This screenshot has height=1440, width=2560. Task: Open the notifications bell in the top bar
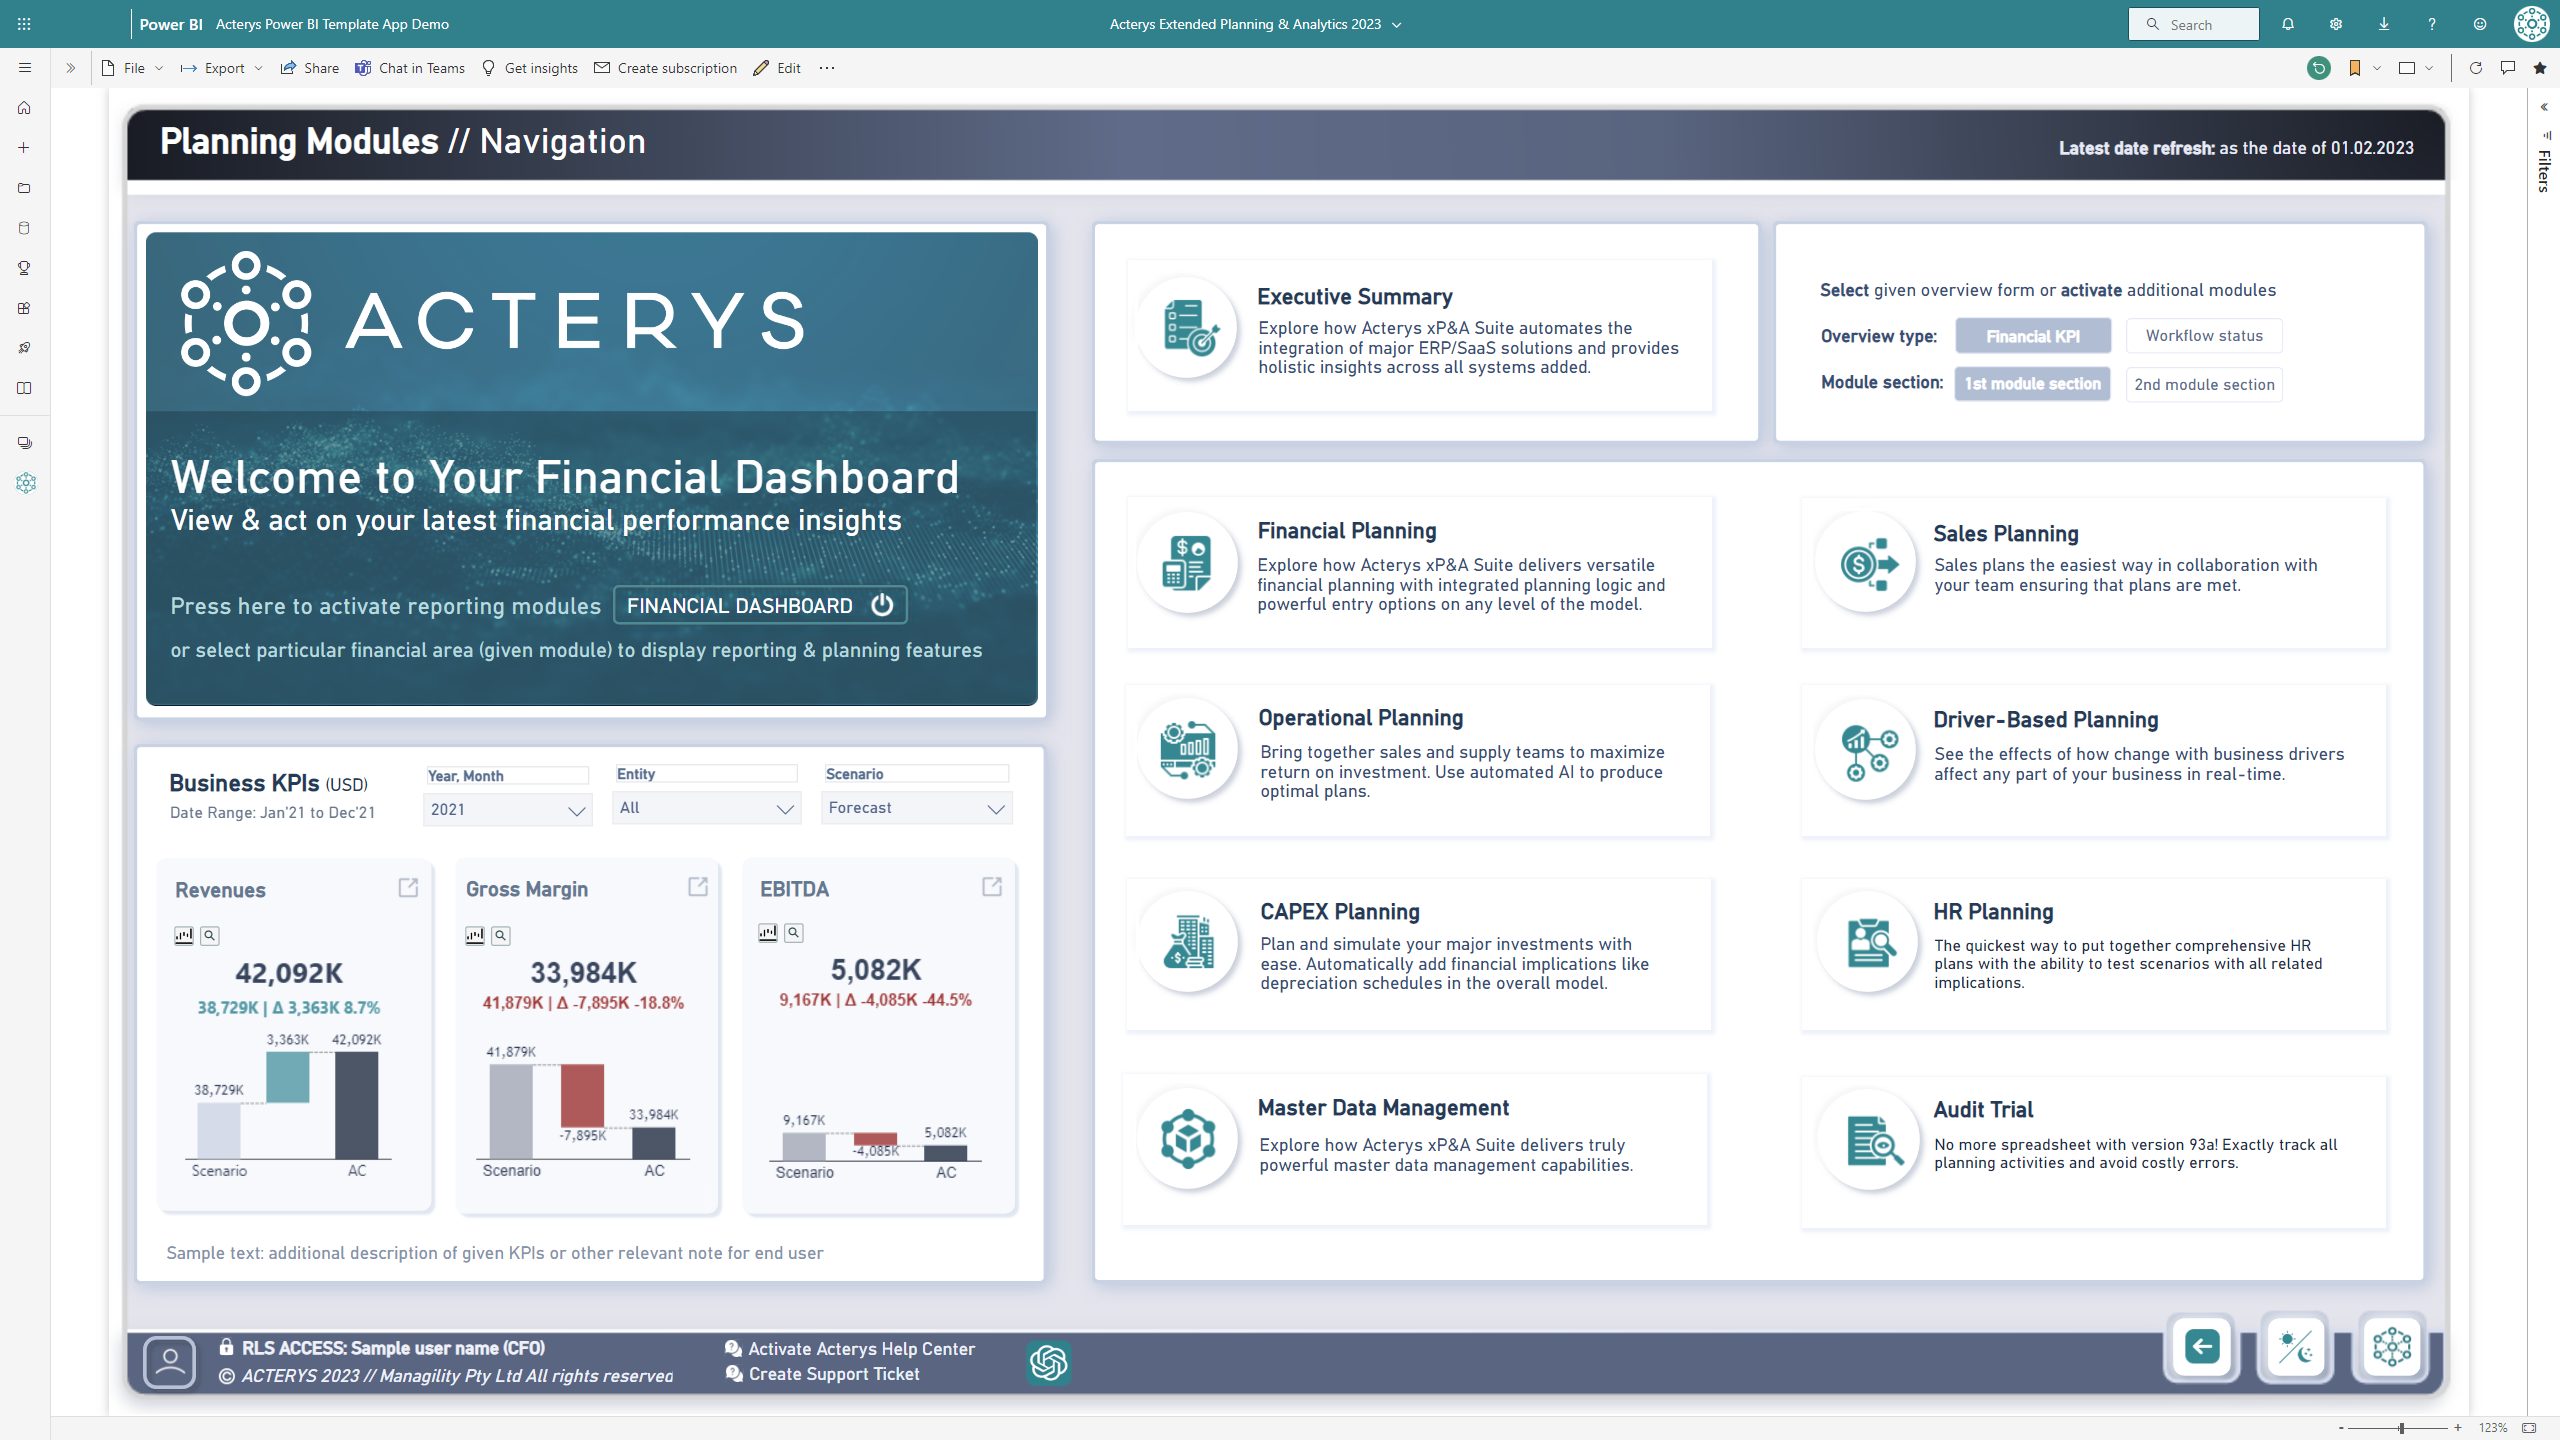pos(2288,23)
